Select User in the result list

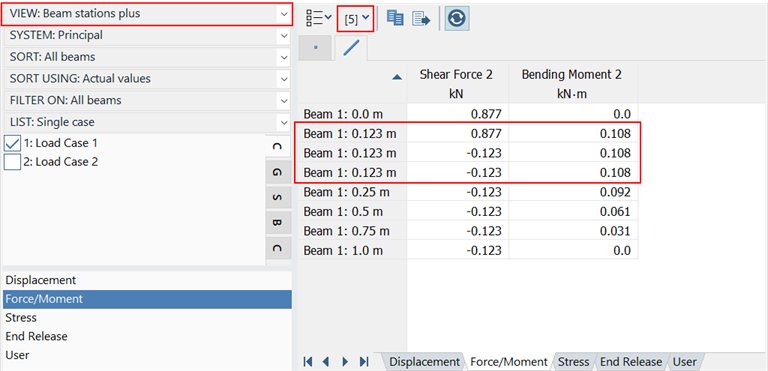(x=147, y=355)
